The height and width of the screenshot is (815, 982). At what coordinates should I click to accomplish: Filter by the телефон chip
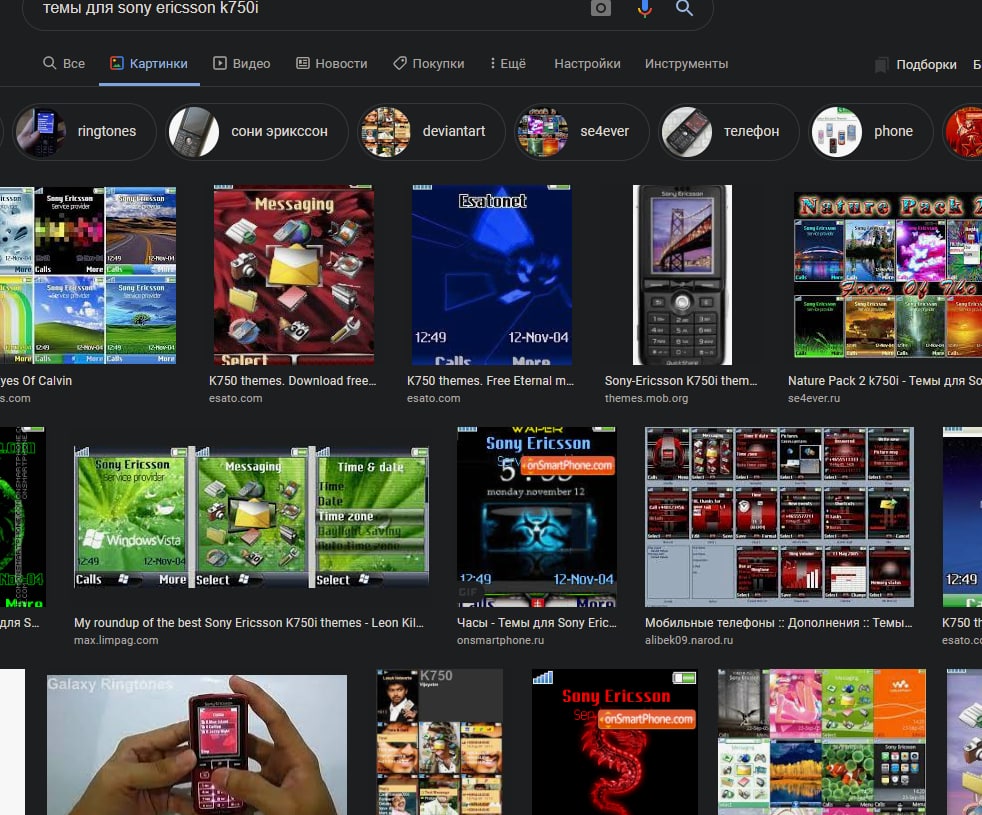729,132
